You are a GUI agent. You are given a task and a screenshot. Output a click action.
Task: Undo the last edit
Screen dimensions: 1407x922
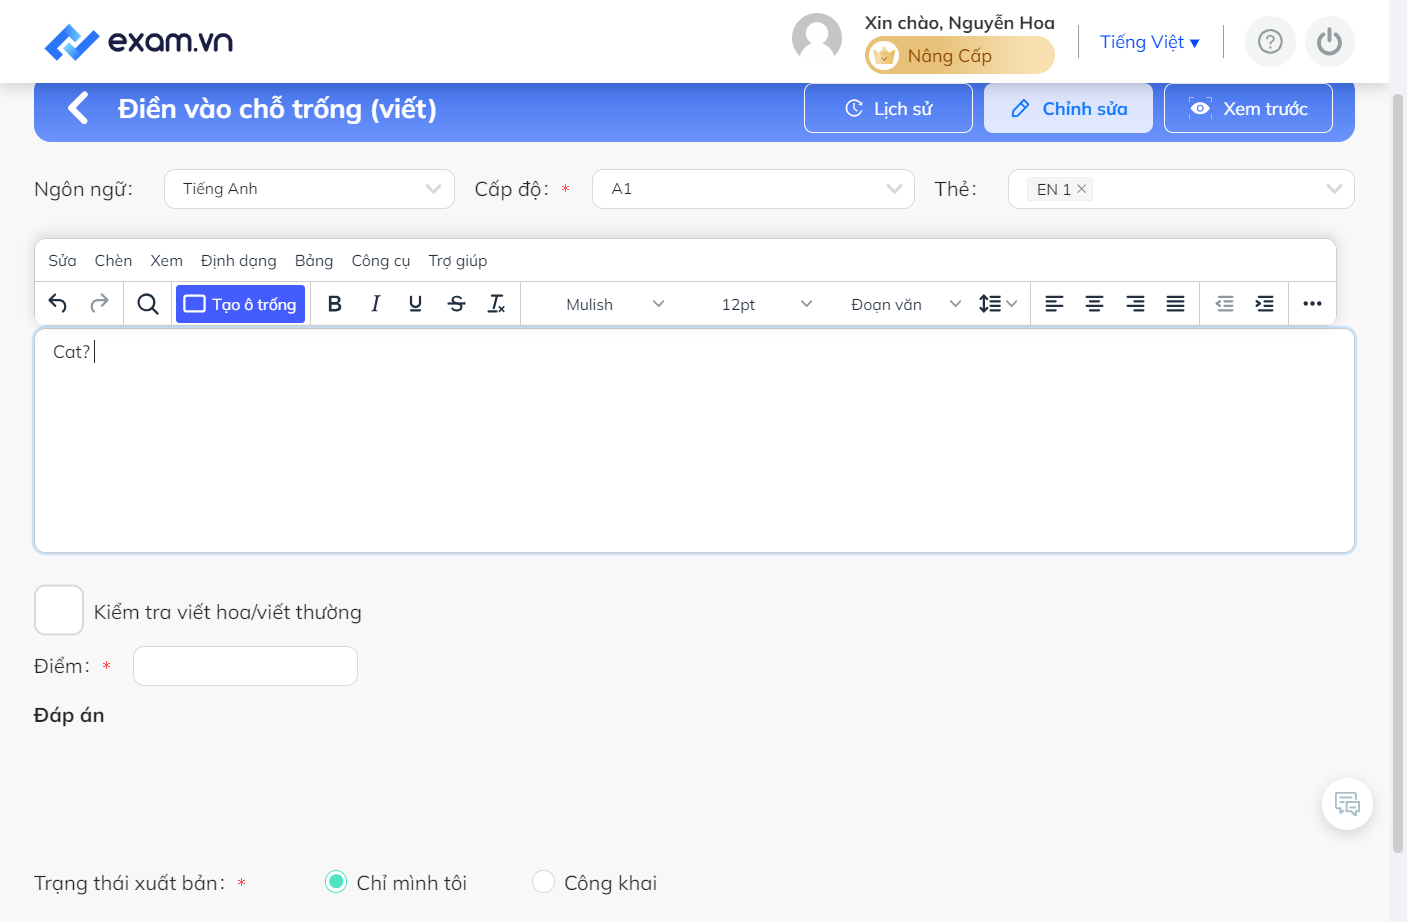(58, 304)
